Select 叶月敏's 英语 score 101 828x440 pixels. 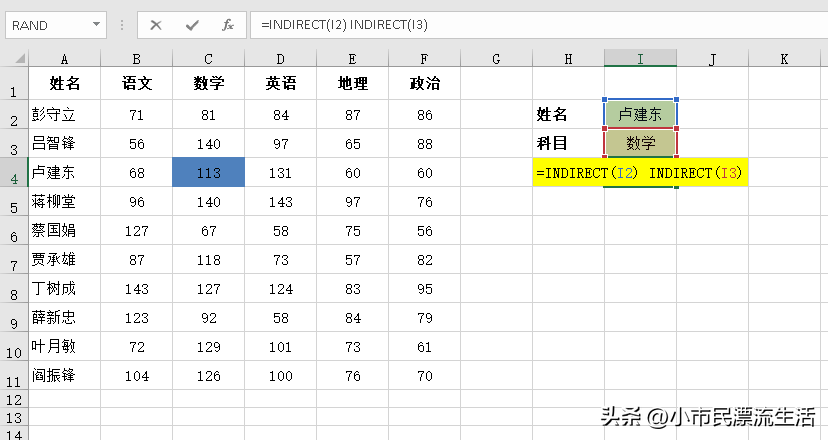click(280, 347)
